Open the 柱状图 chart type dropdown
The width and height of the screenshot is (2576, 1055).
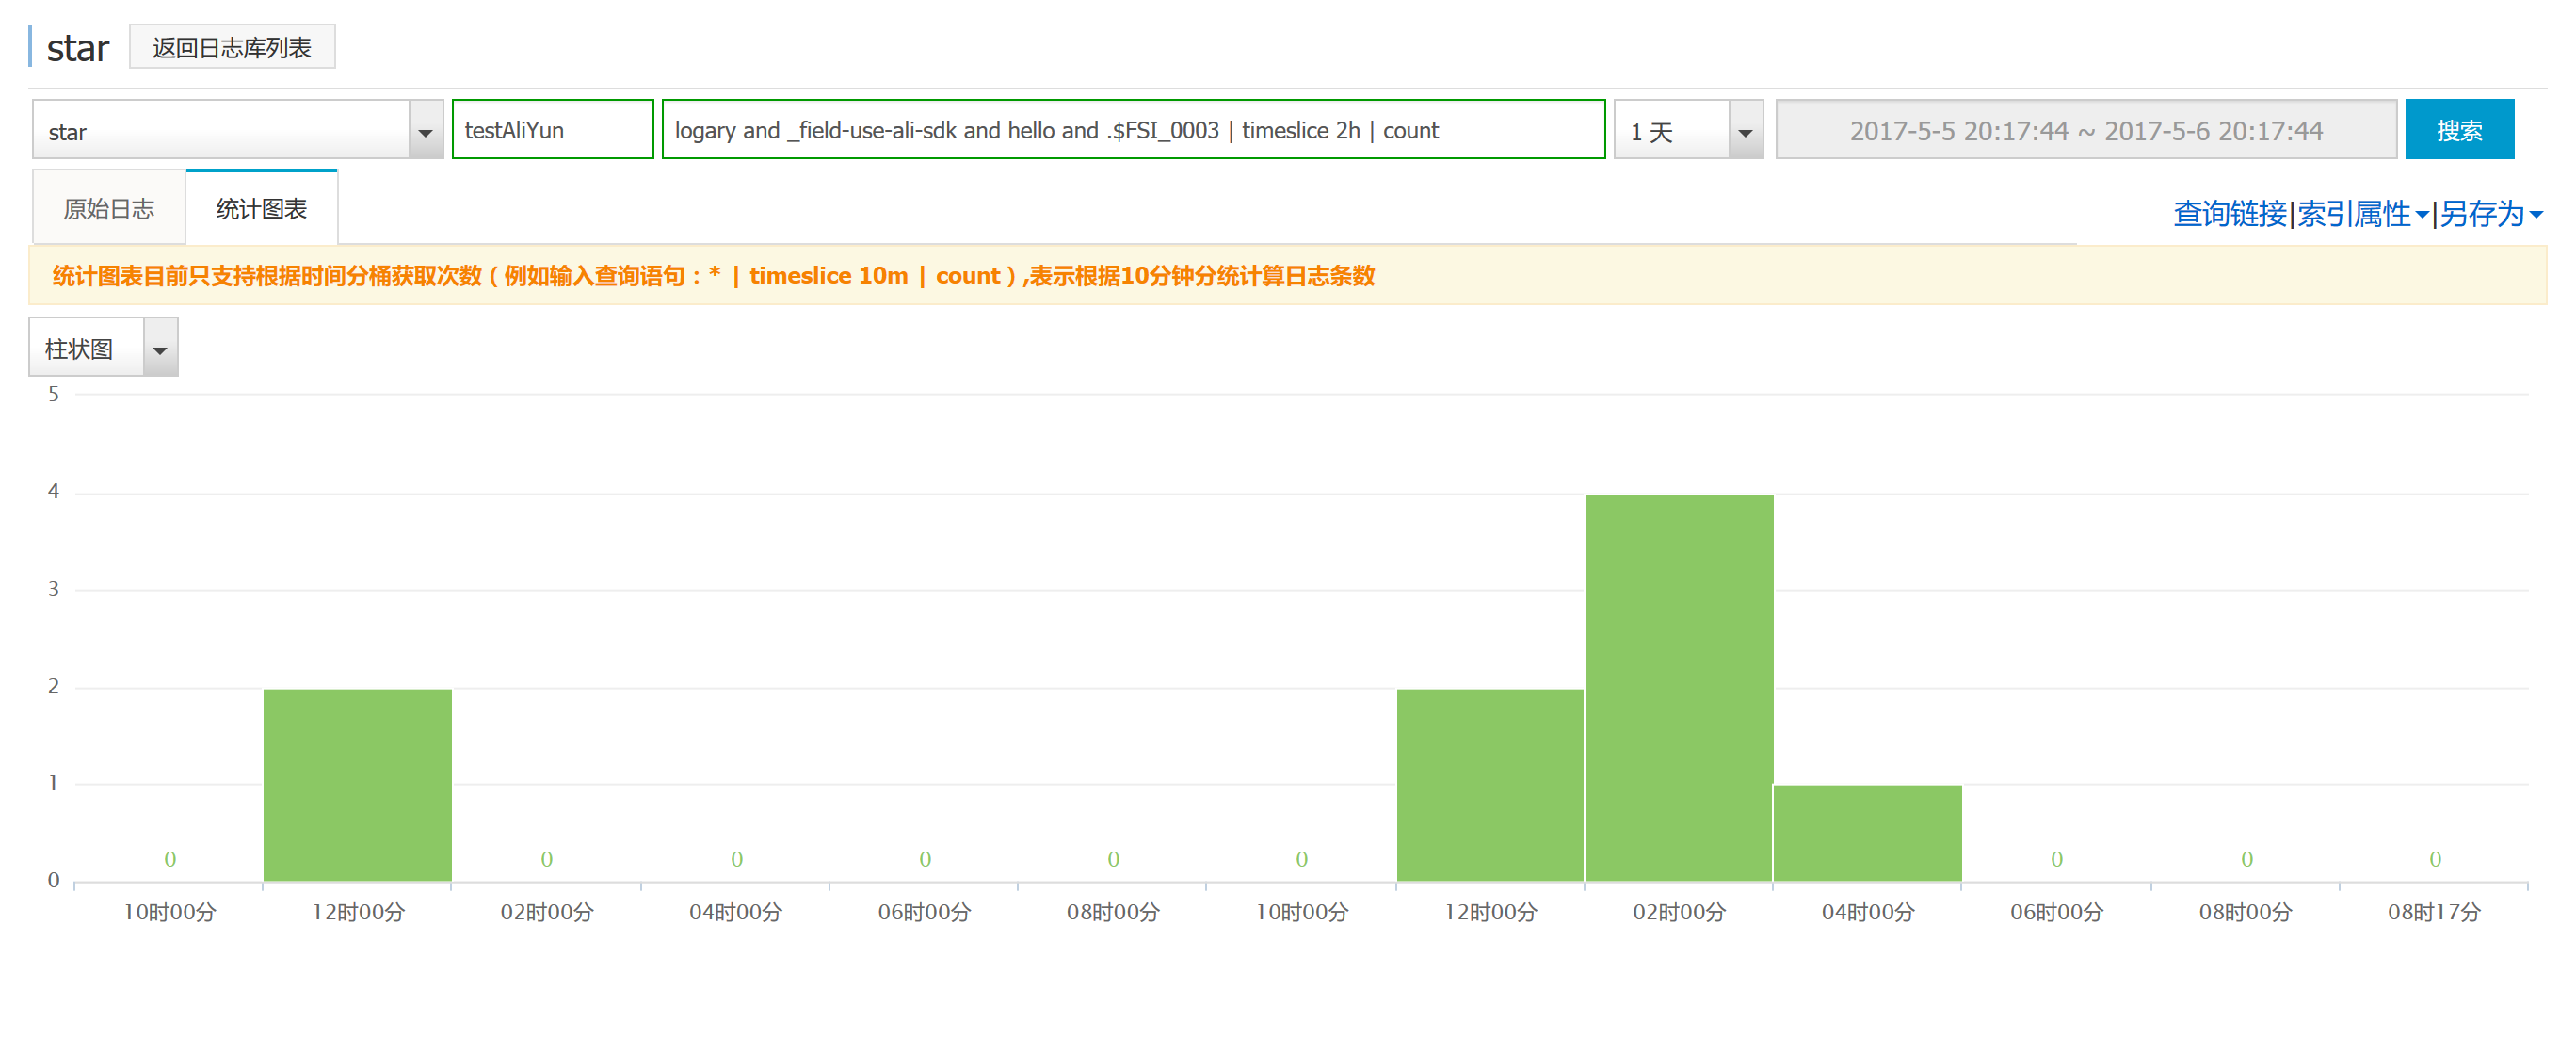(x=159, y=349)
